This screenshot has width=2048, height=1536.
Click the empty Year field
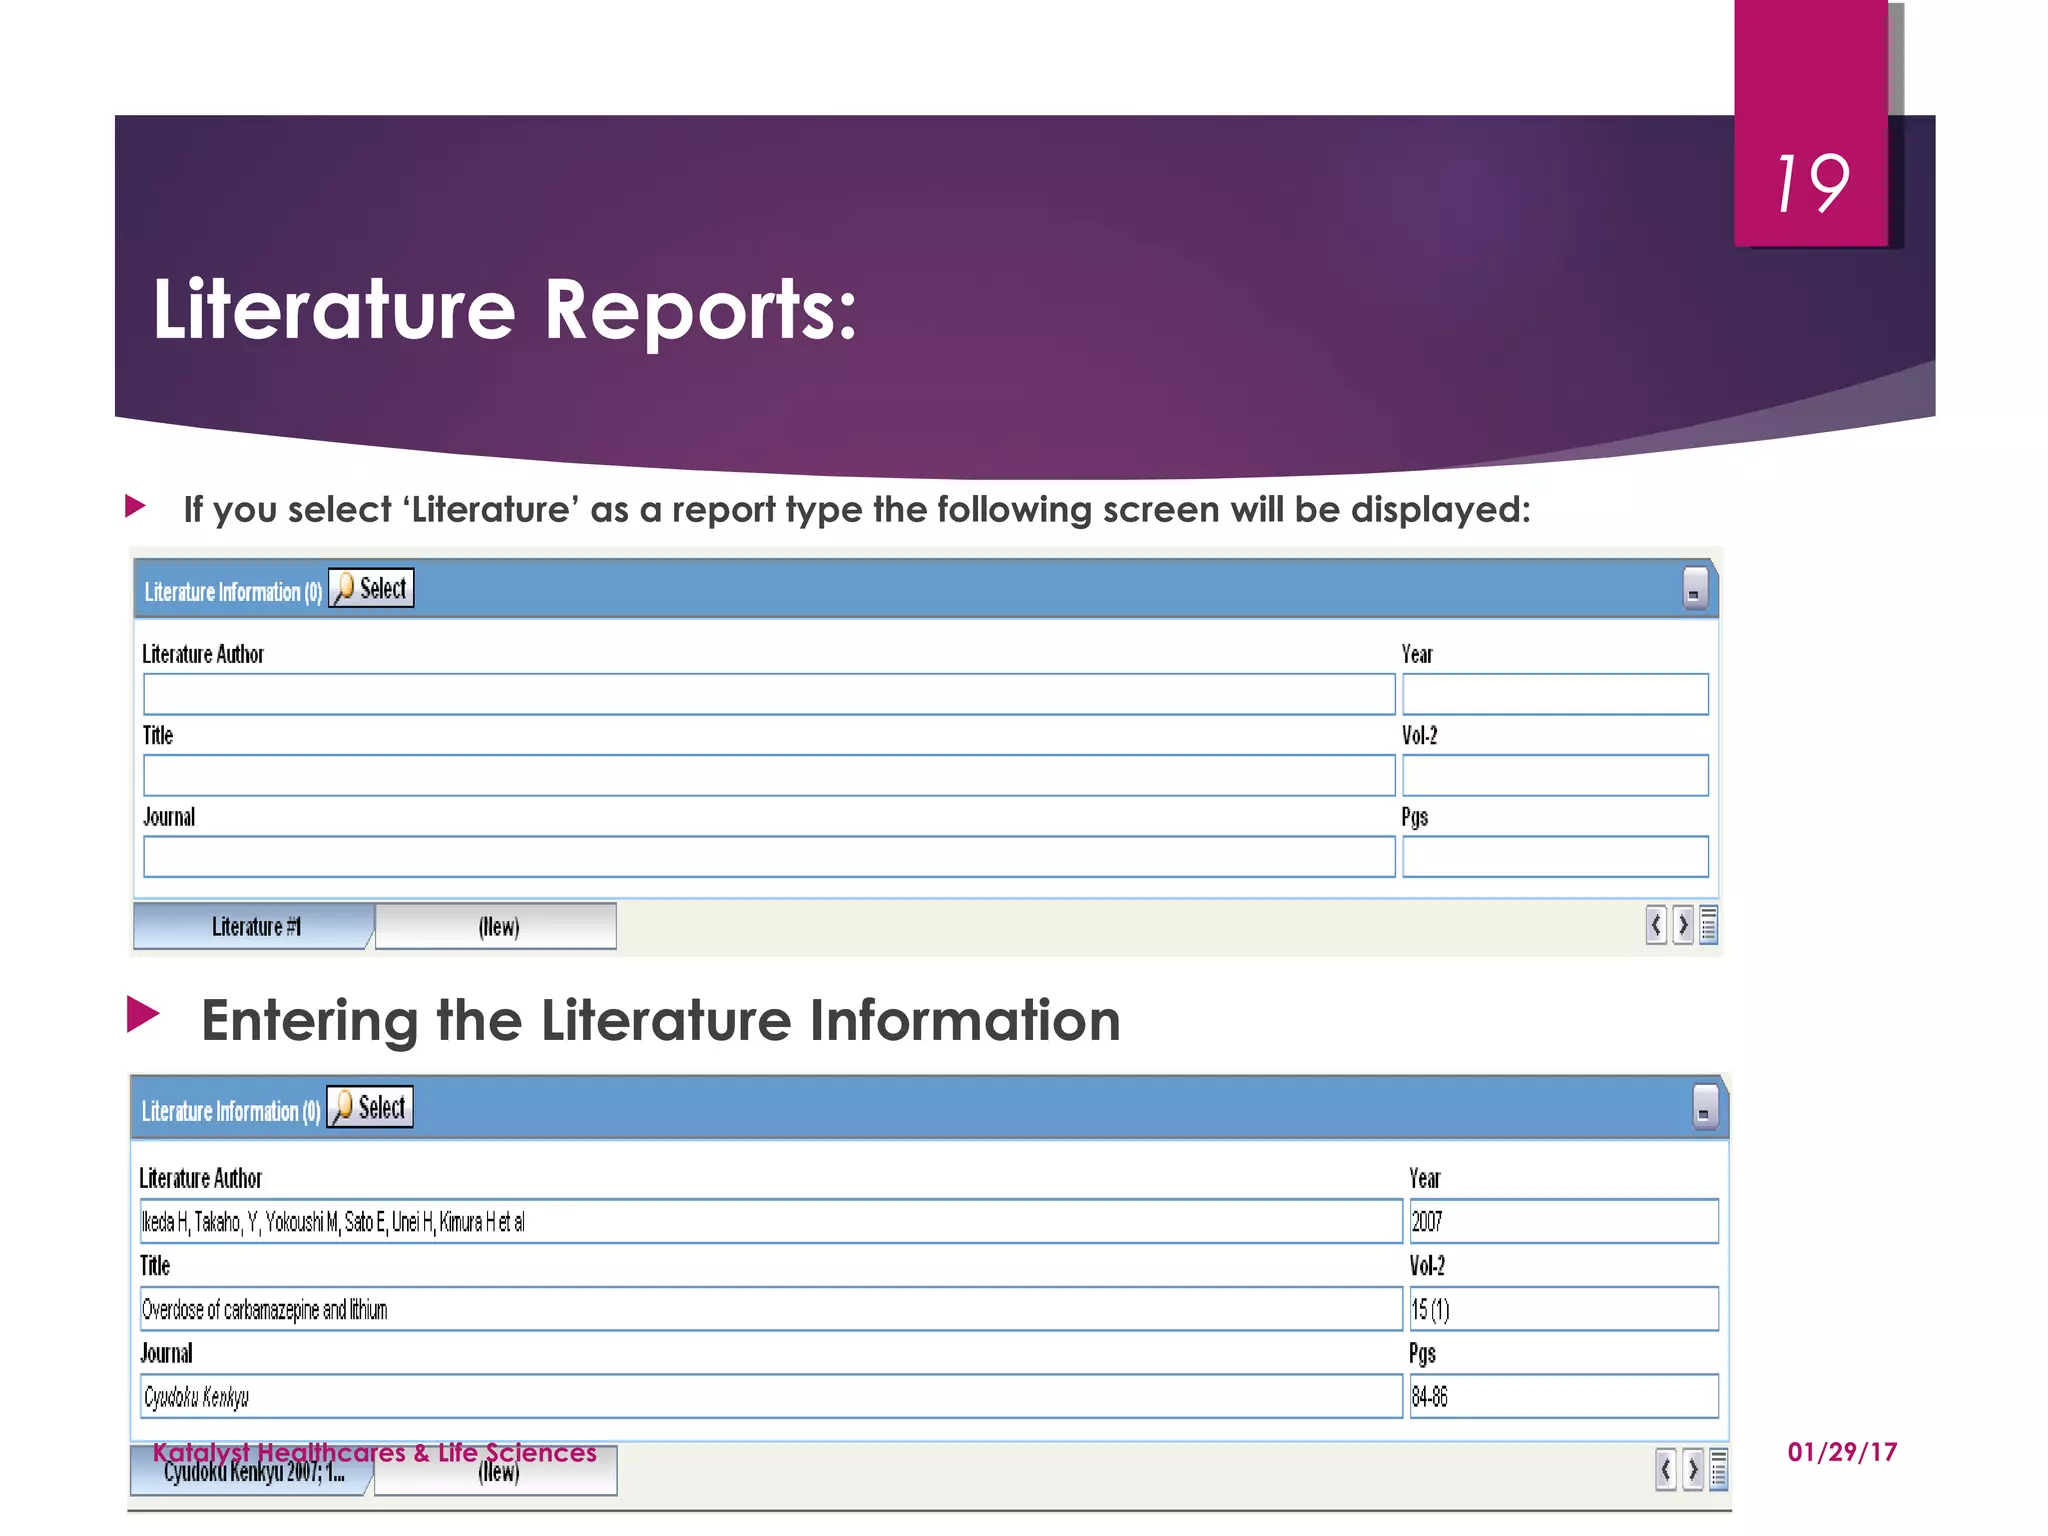coord(1555,694)
